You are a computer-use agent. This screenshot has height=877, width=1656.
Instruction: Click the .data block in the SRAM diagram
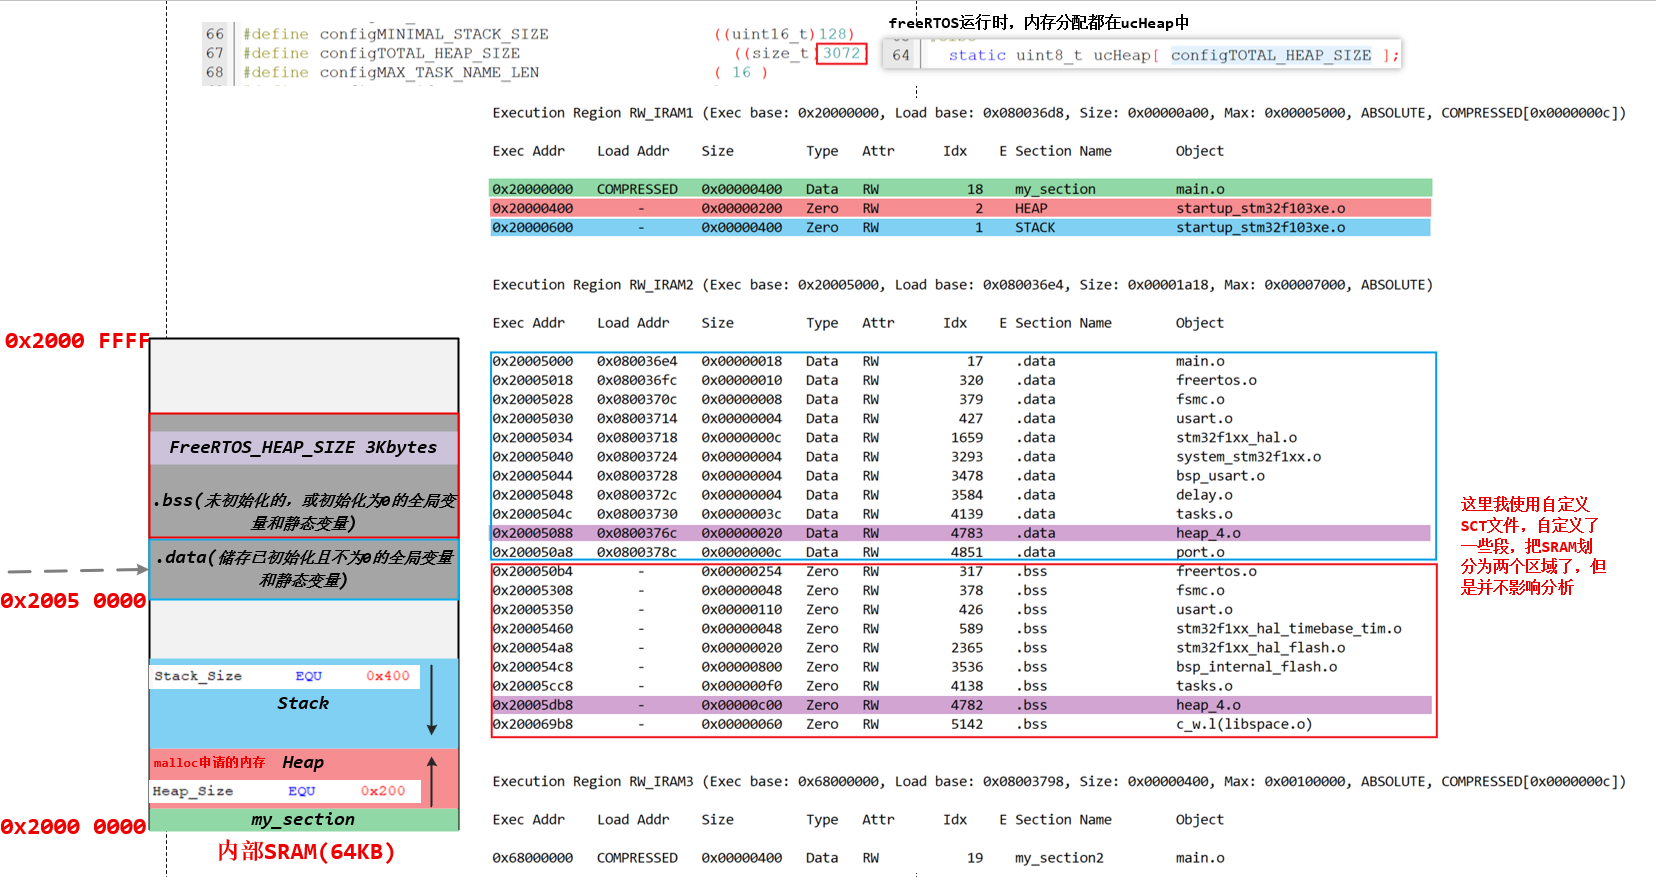[x=303, y=568]
